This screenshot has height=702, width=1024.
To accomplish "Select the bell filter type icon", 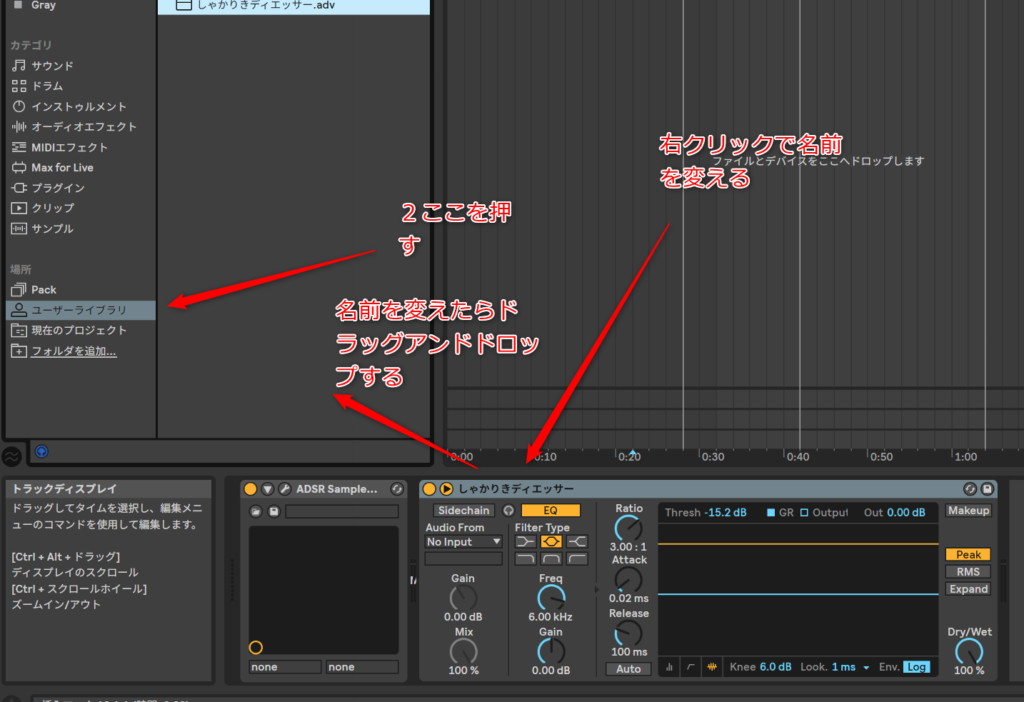I will 551,541.
